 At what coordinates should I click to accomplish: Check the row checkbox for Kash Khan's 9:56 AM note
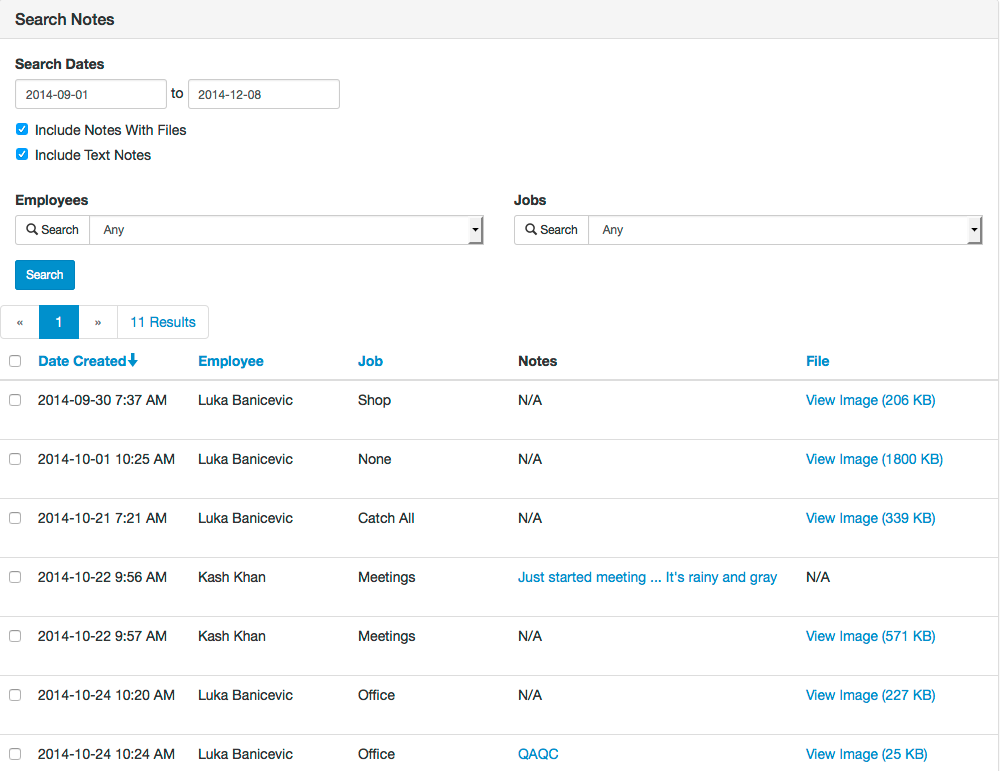(x=15, y=576)
